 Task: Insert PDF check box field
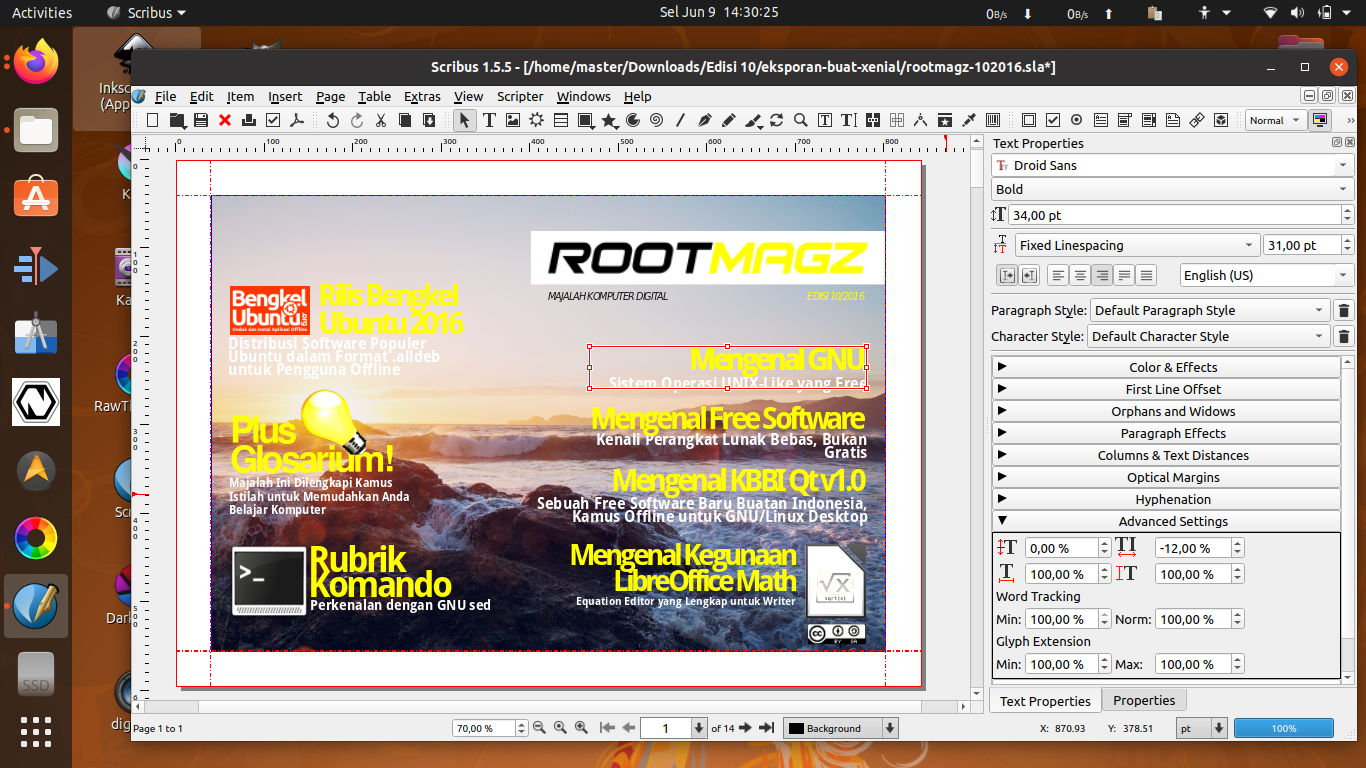[1053, 120]
